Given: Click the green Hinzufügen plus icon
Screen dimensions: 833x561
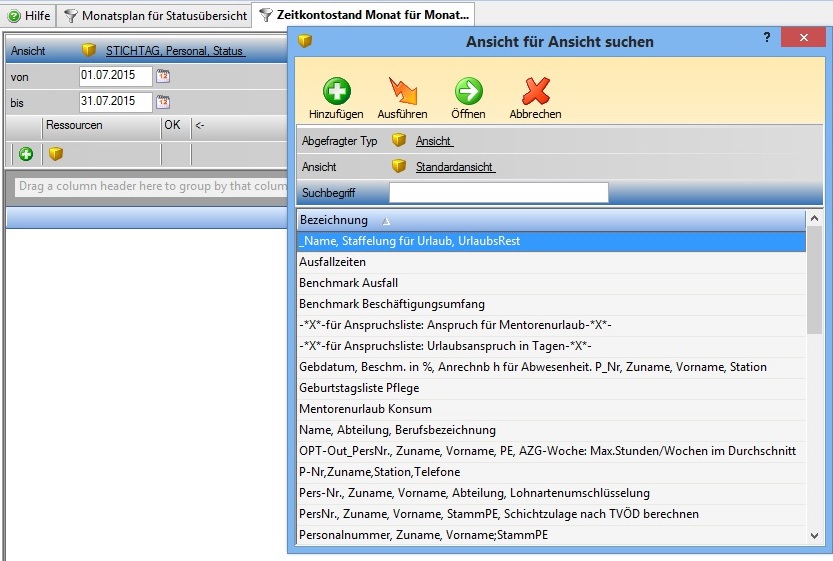Looking at the screenshot, I should point(335,91).
